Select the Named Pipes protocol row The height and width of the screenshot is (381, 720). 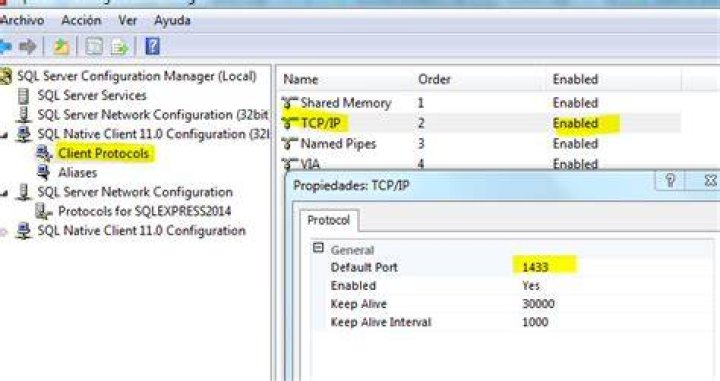(x=480, y=144)
